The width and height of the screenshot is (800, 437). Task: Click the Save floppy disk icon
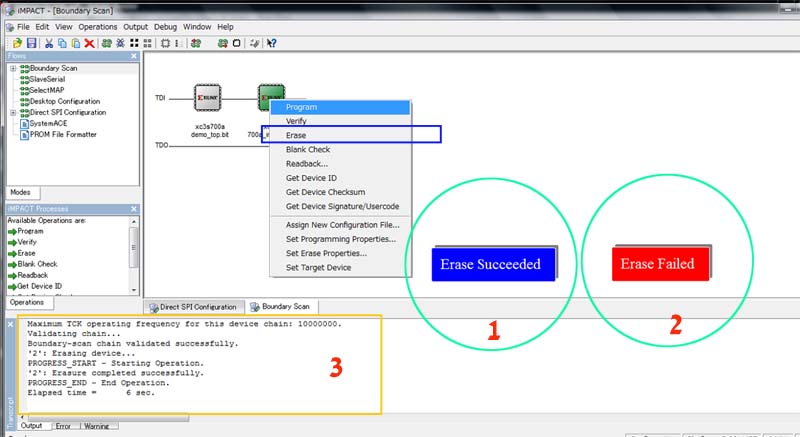tap(32, 43)
